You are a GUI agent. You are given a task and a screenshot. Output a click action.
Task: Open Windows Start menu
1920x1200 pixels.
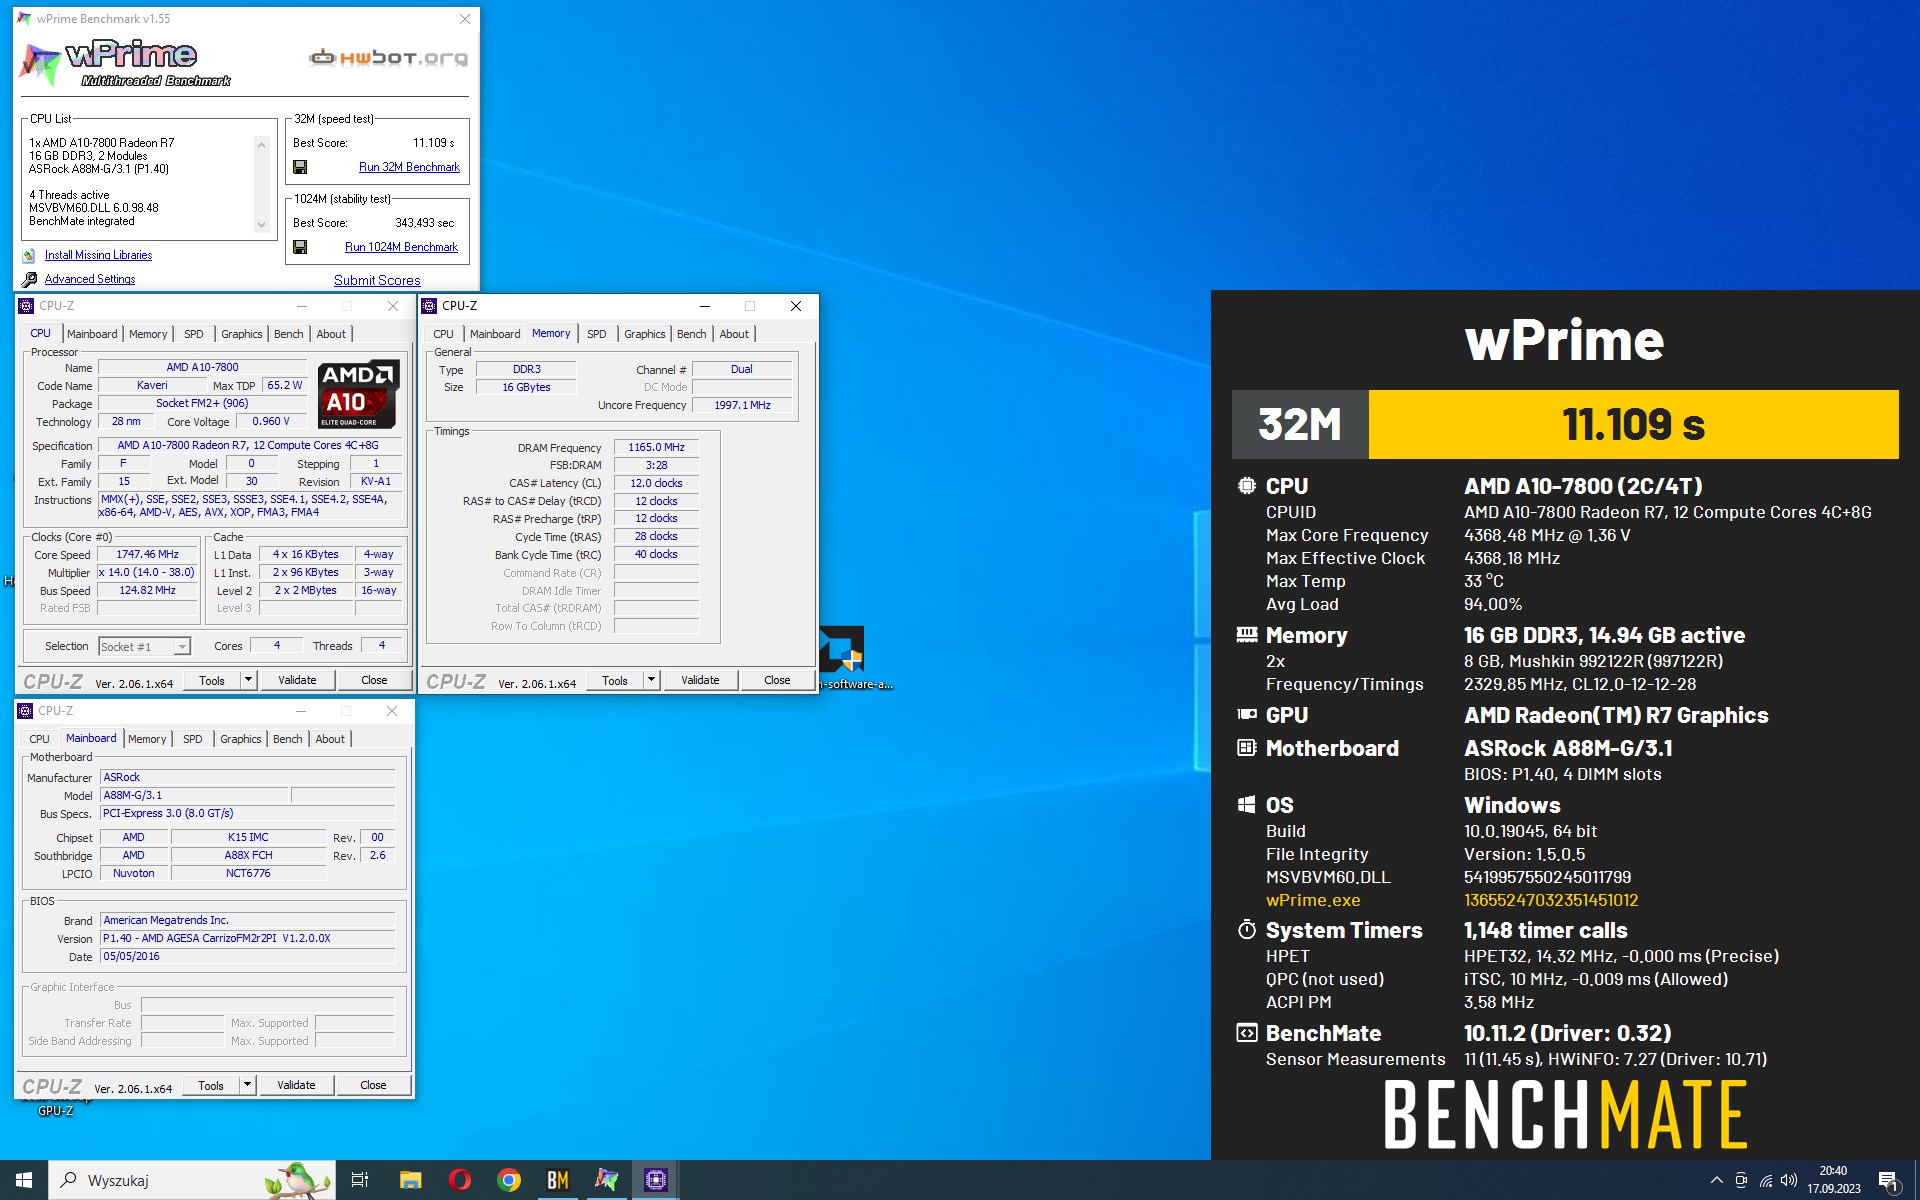(x=24, y=1180)
